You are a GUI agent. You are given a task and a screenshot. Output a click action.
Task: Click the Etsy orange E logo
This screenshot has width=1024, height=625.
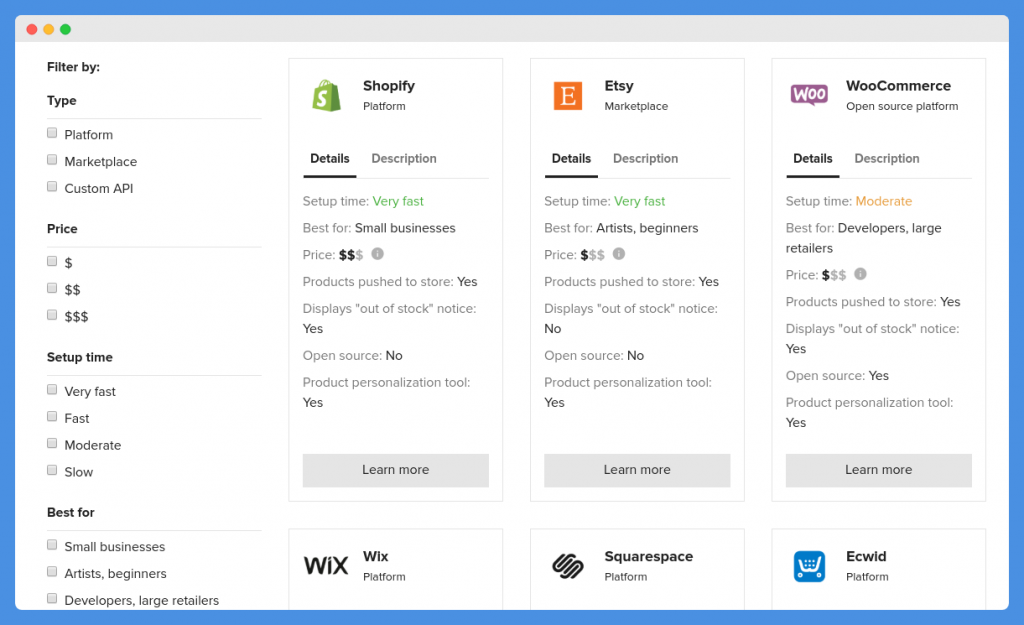pyautogui.click(x=568, y=96)
